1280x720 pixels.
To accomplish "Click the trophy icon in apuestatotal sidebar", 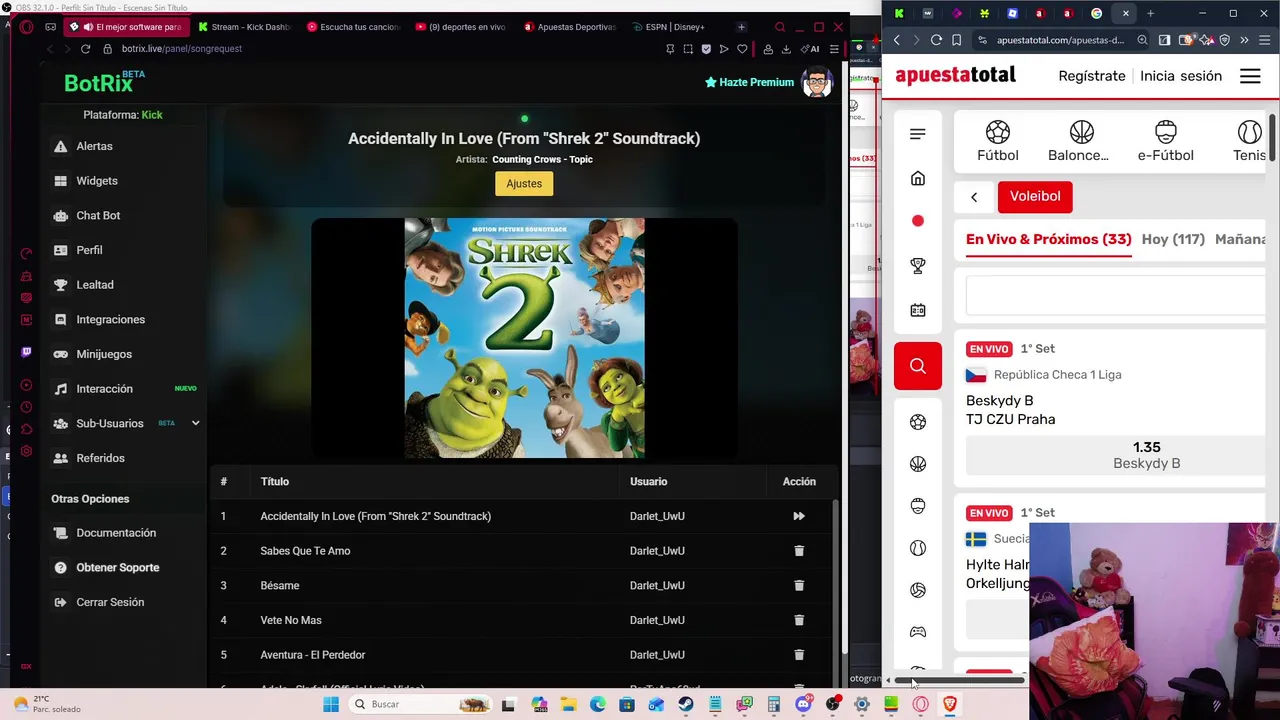I will coord(918,265).
